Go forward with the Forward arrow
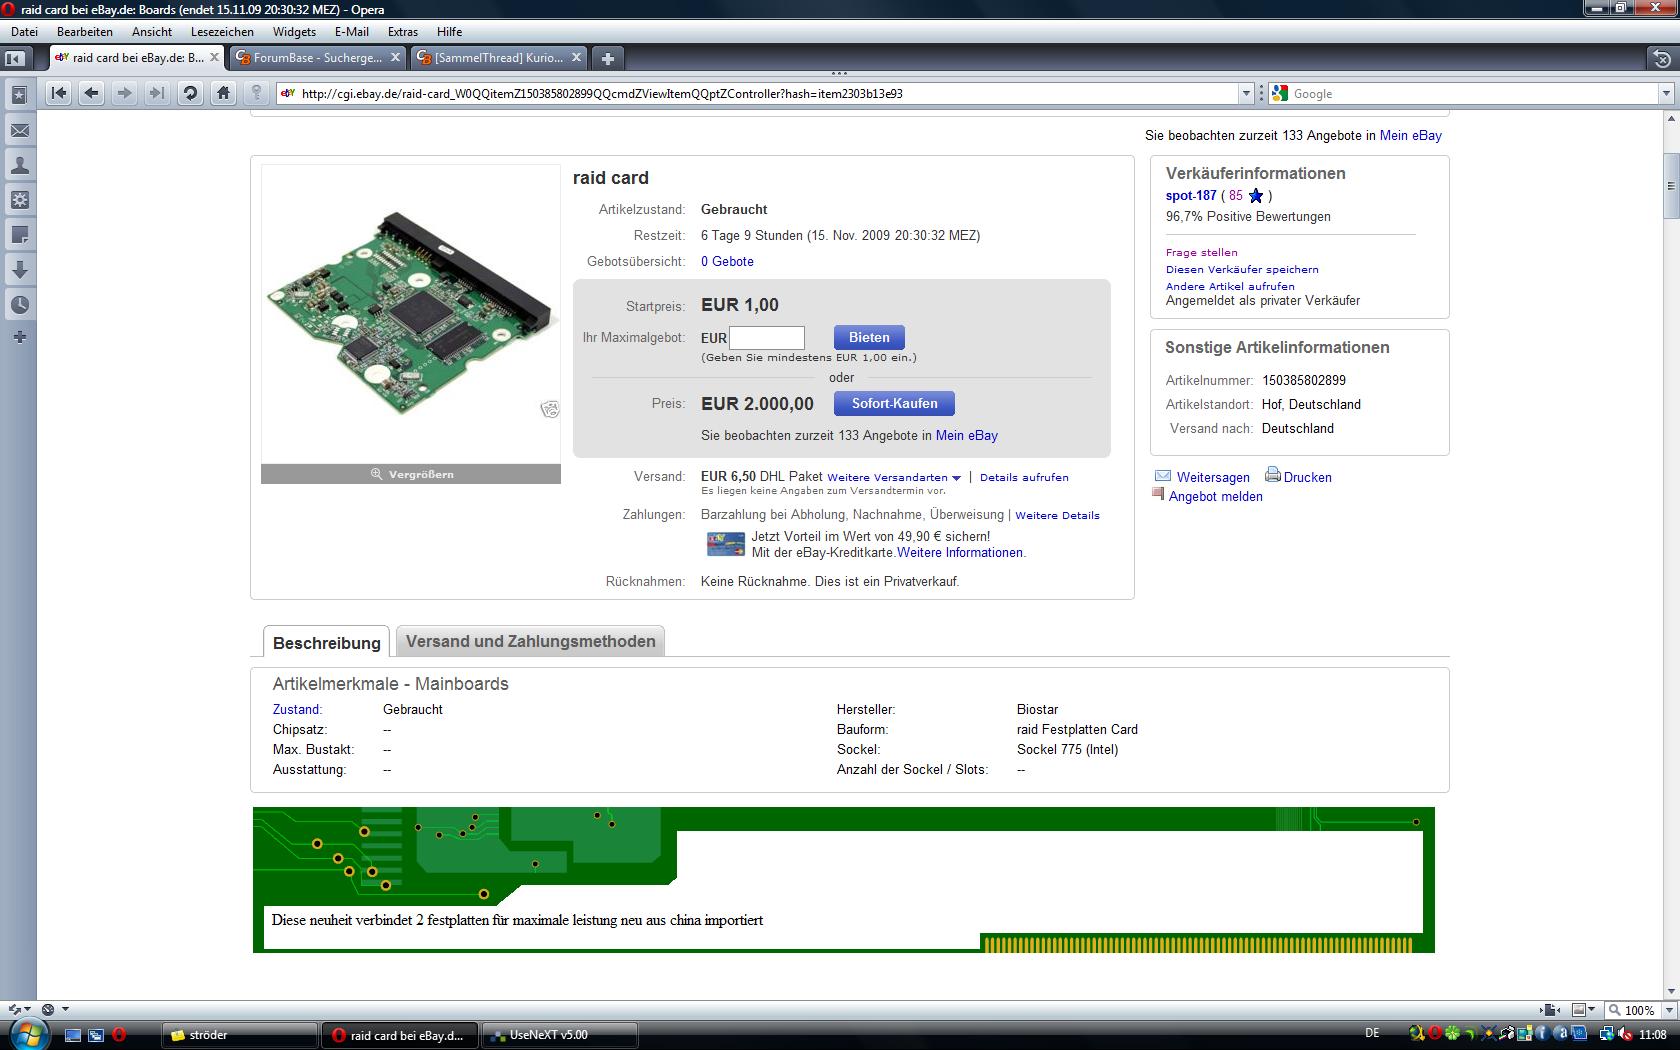Viewport: 1680px width, 1050px height. click(124, 93)
